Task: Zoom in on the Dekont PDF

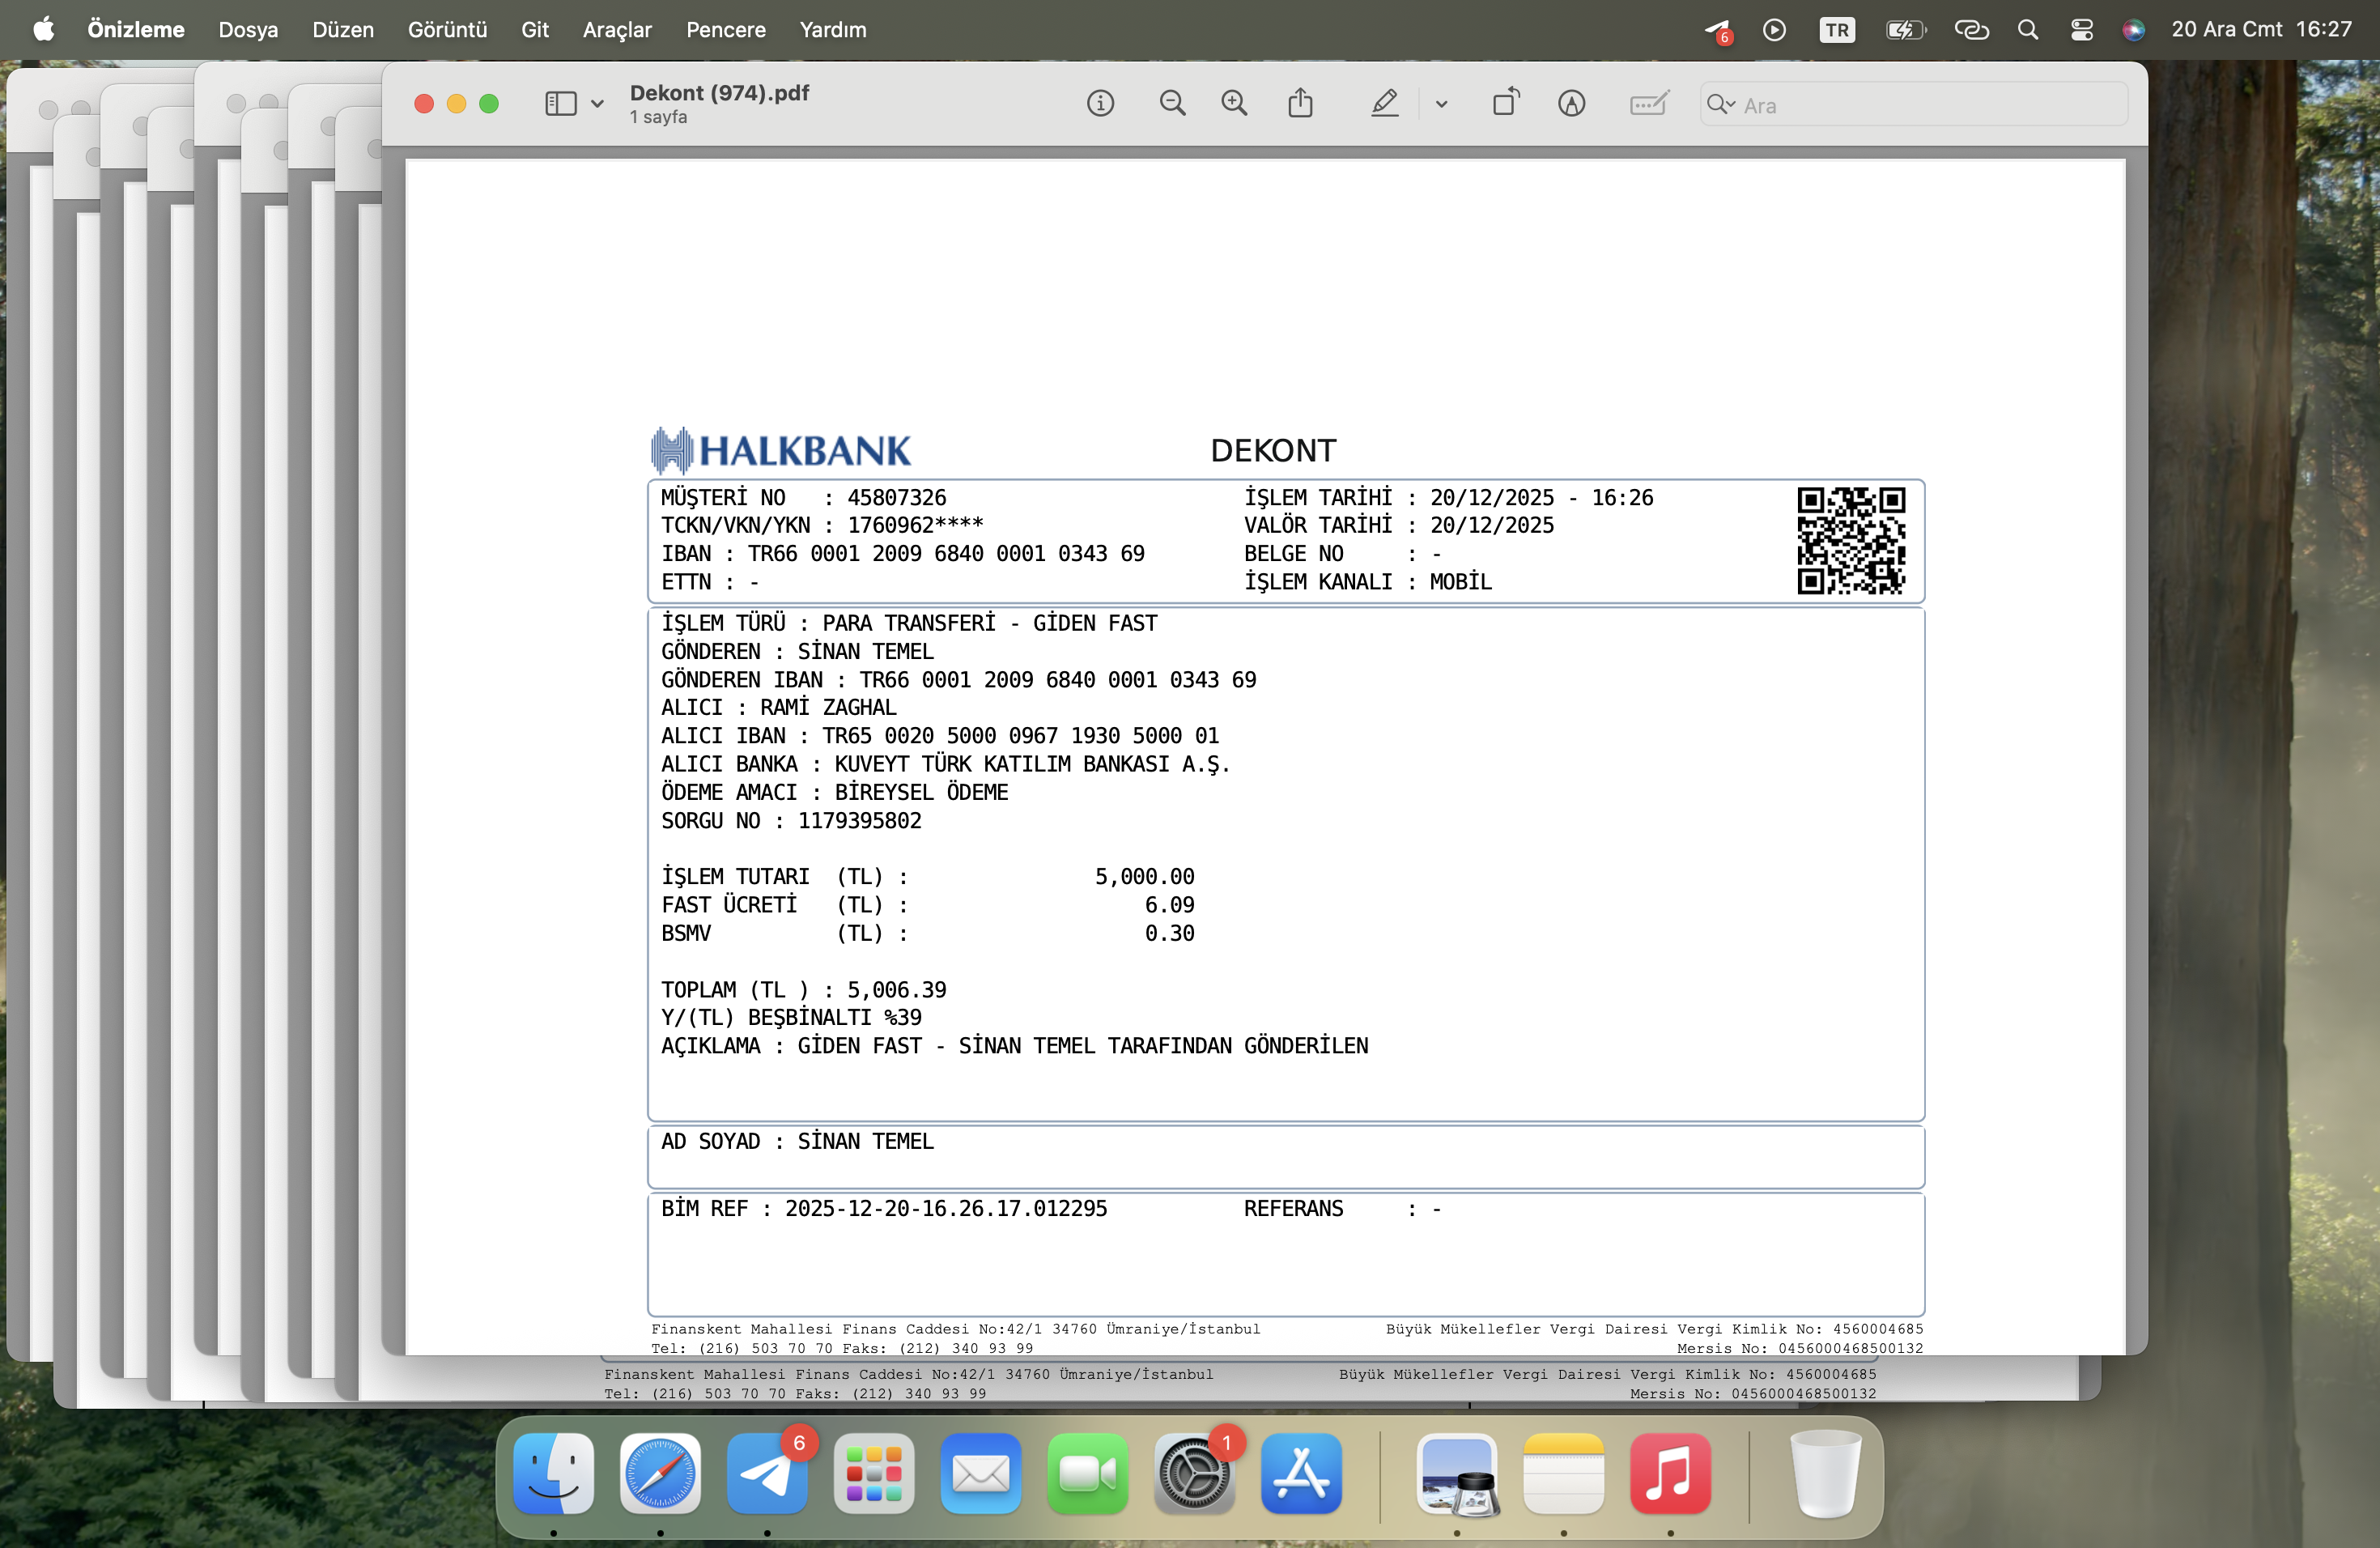Action: coord(1234,103)
